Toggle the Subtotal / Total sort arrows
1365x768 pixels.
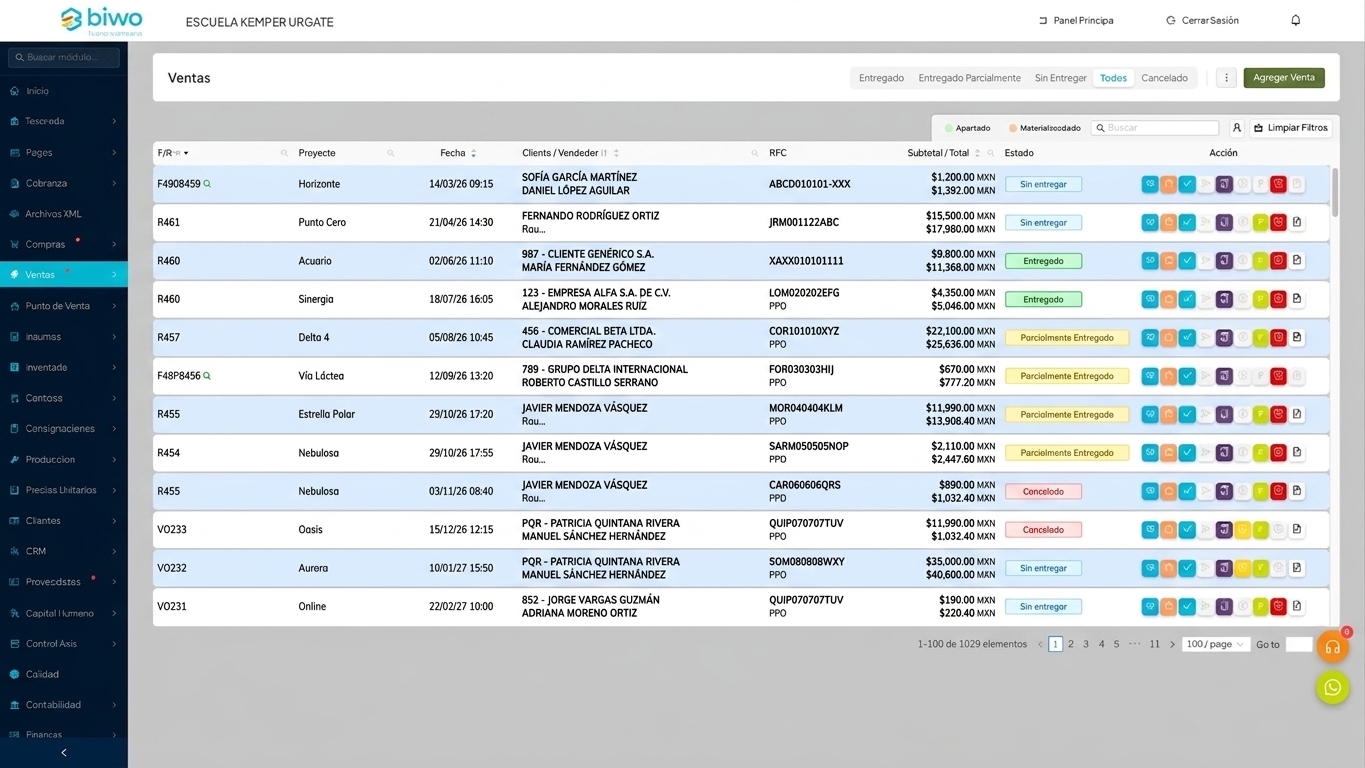click(978, 153)
